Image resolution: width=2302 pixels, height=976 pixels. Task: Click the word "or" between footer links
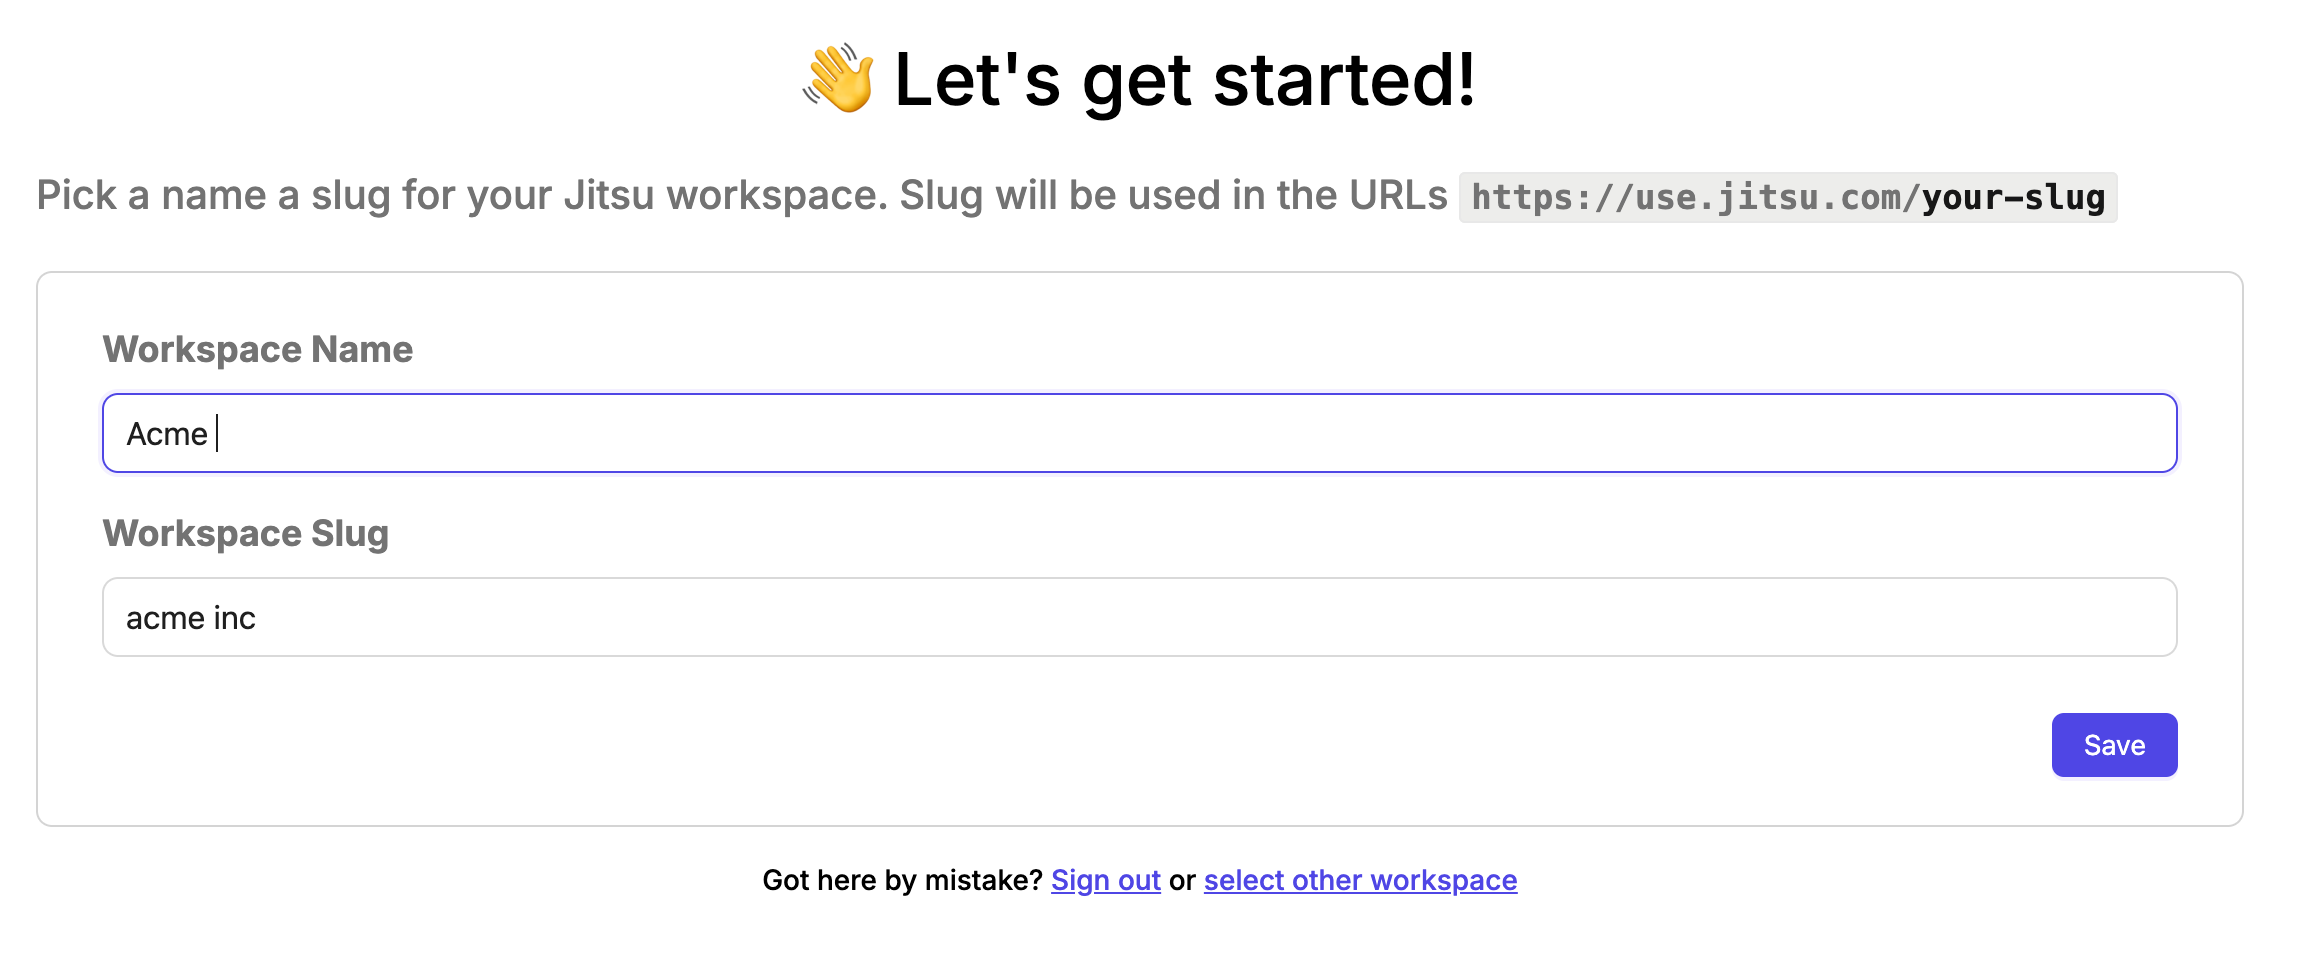coord(1182,880)
